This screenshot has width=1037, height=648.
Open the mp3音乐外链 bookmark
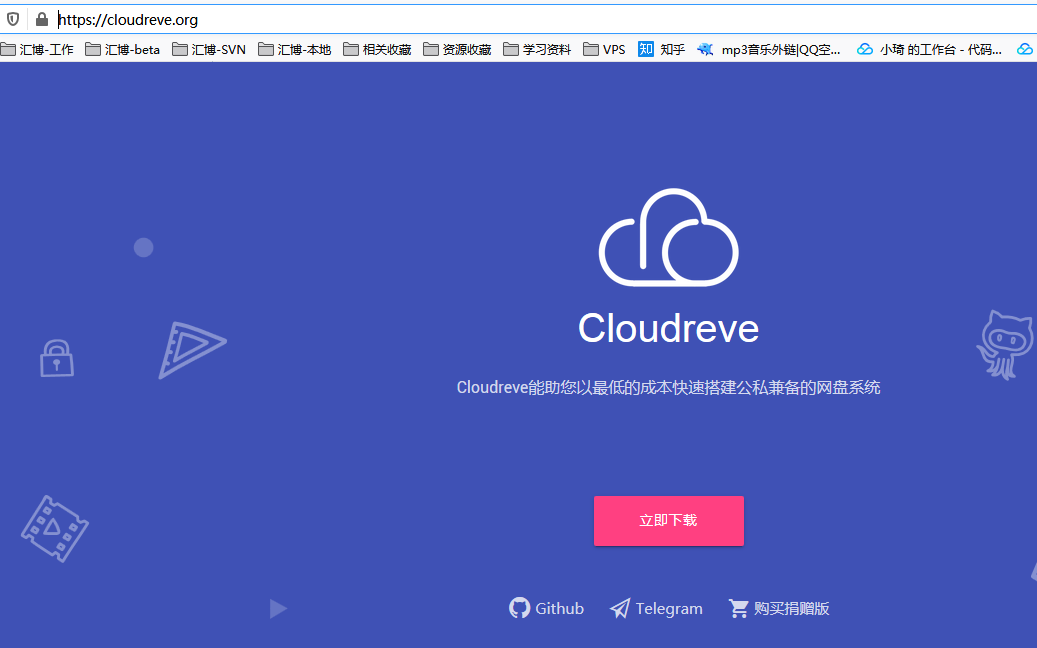pyautogui.click(x=769, y=50)
